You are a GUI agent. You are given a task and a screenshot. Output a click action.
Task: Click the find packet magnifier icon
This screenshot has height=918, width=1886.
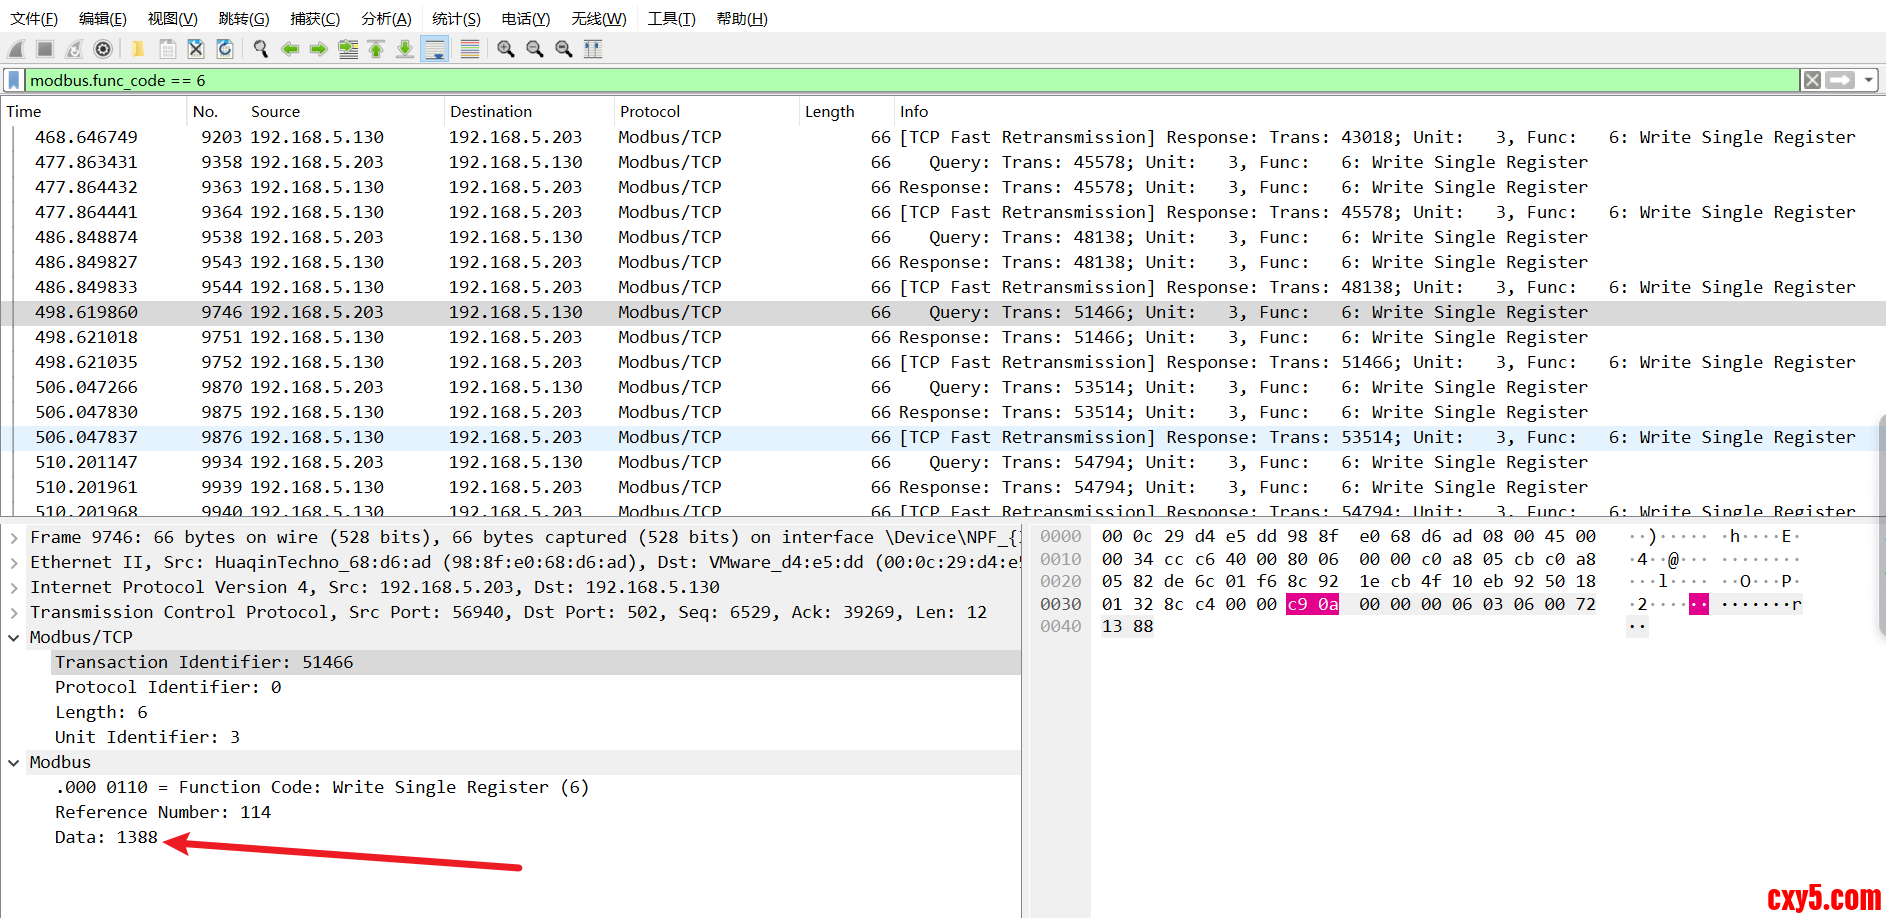click(261, 49)
